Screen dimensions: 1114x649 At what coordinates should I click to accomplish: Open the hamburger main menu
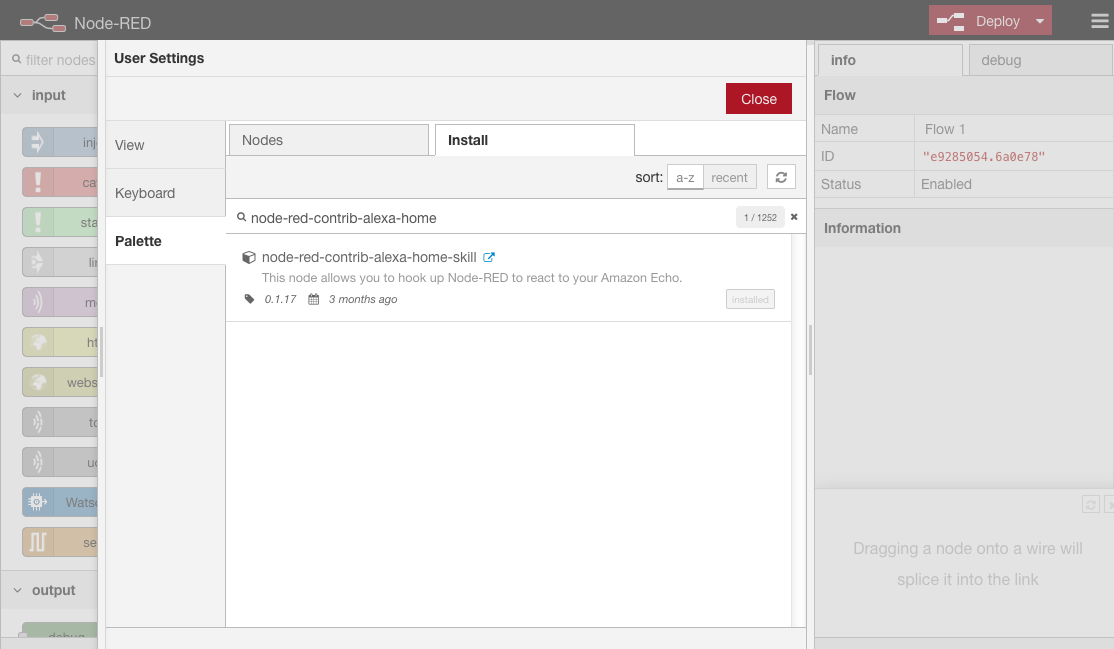(x=1099, y=21)
